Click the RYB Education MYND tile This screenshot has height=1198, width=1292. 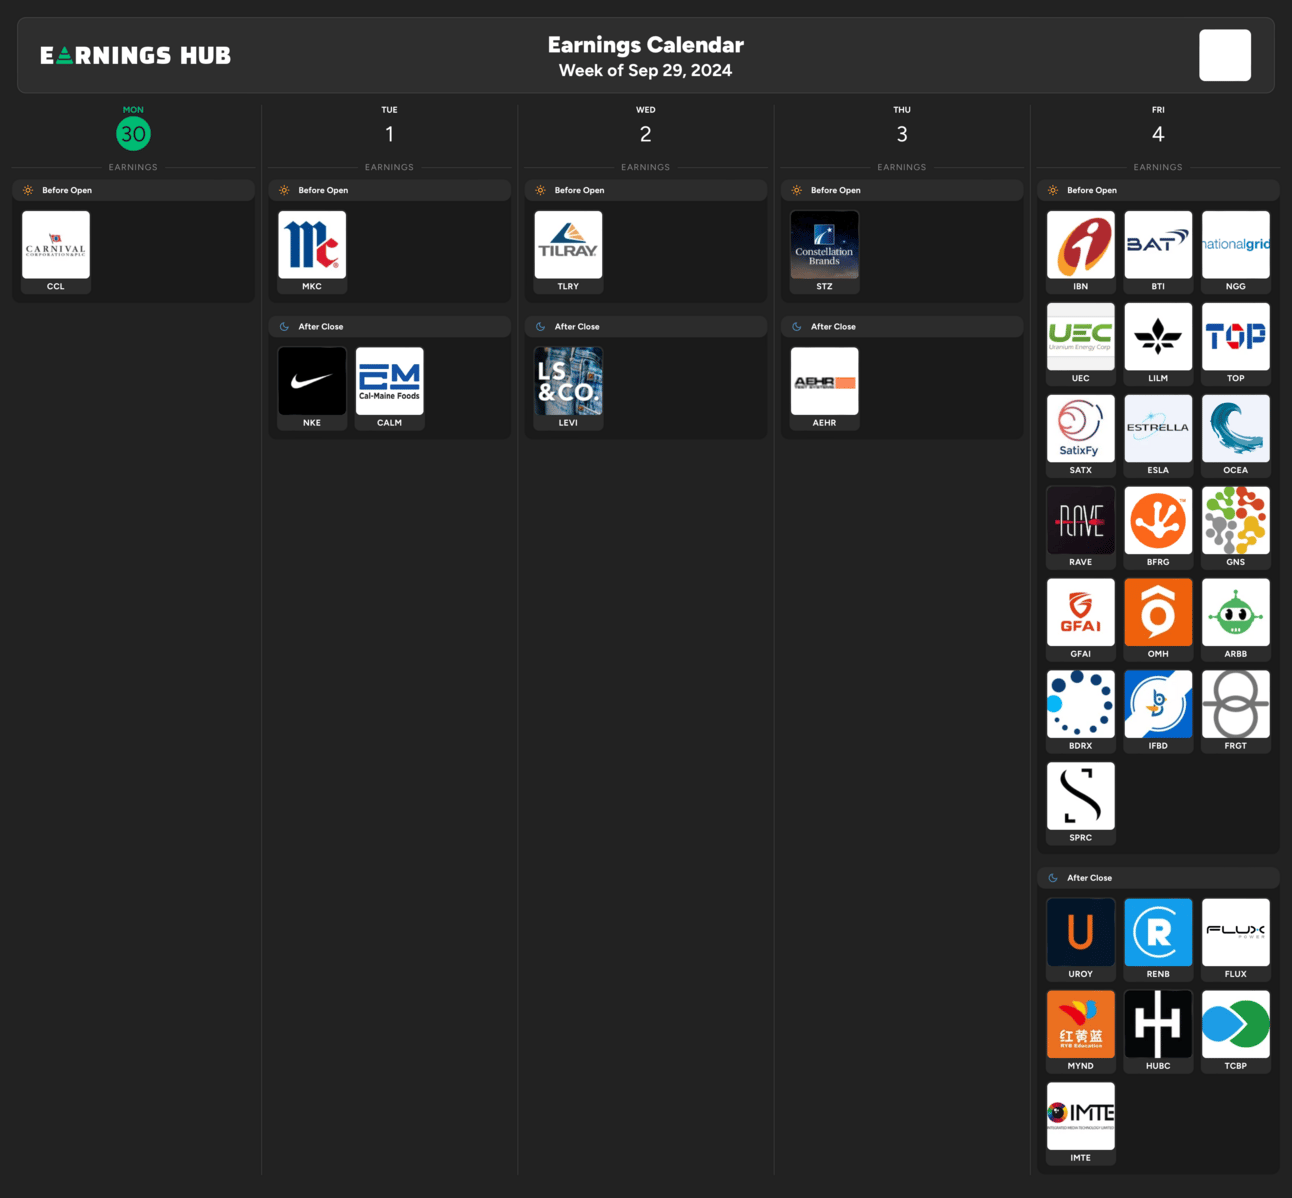click(1081, 1031)
